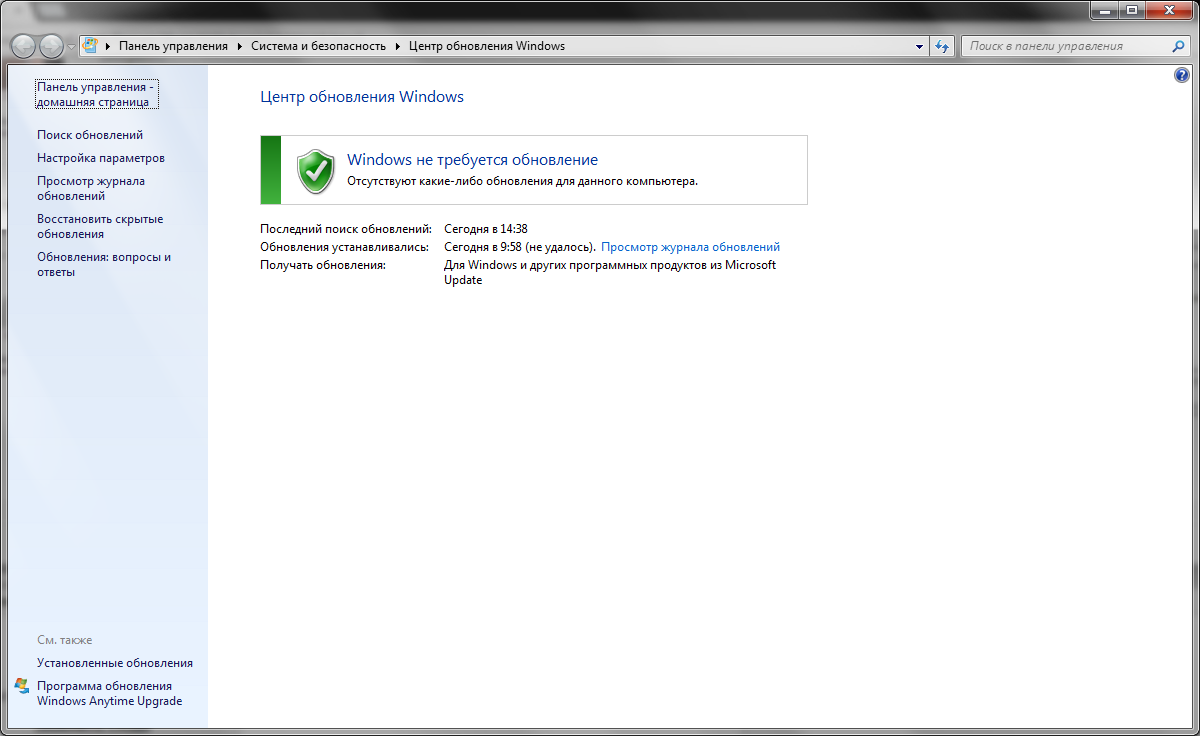Click the Windows Anytime Upgrade flag icon

pos(23,686)
